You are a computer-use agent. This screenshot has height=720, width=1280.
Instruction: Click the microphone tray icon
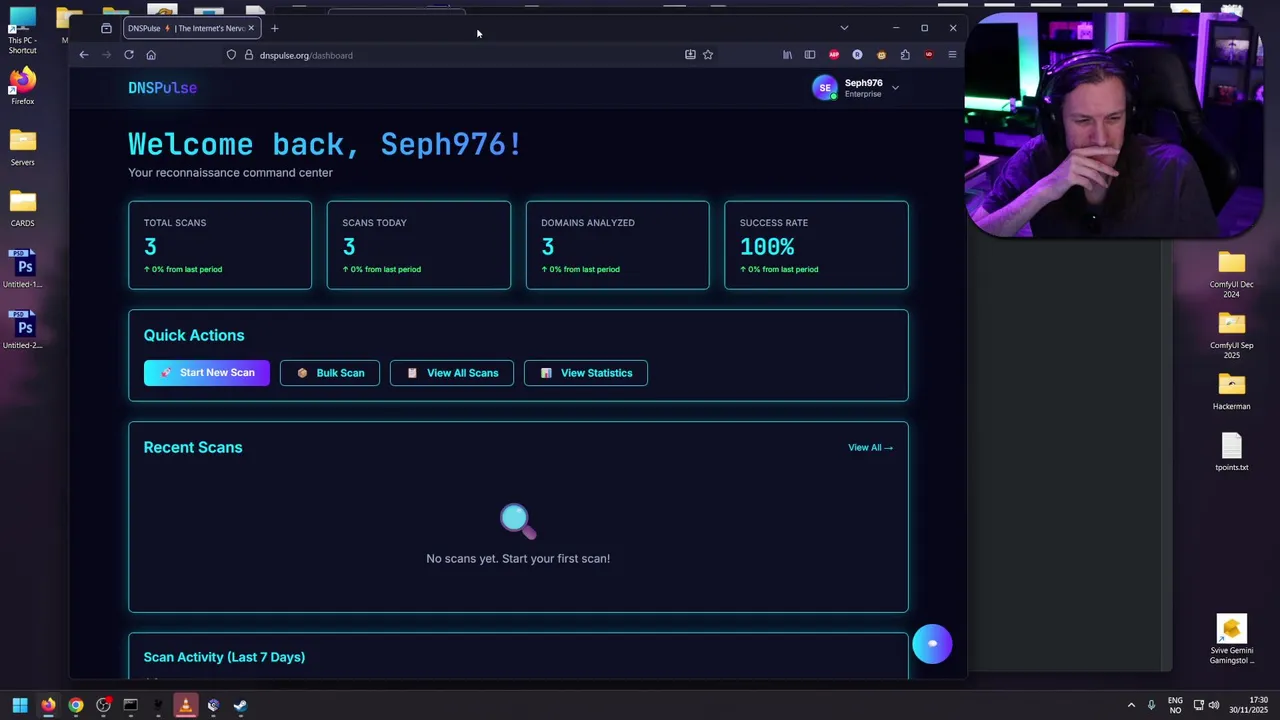(x=1151, y=705)
